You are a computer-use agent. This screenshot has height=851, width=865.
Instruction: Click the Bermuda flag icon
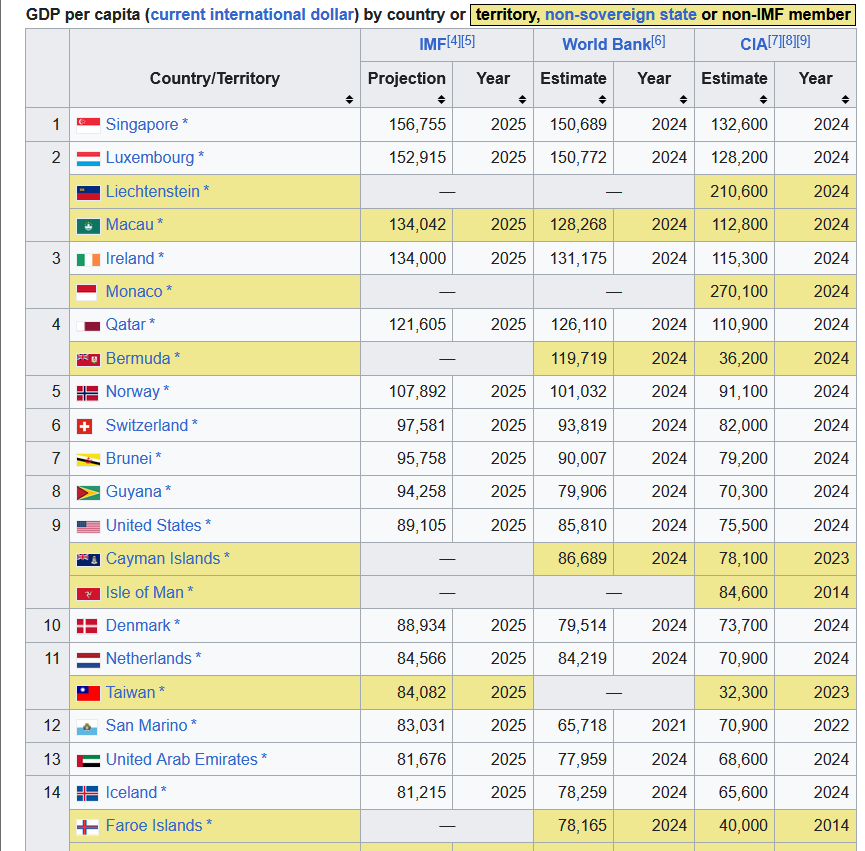[88, 360]
